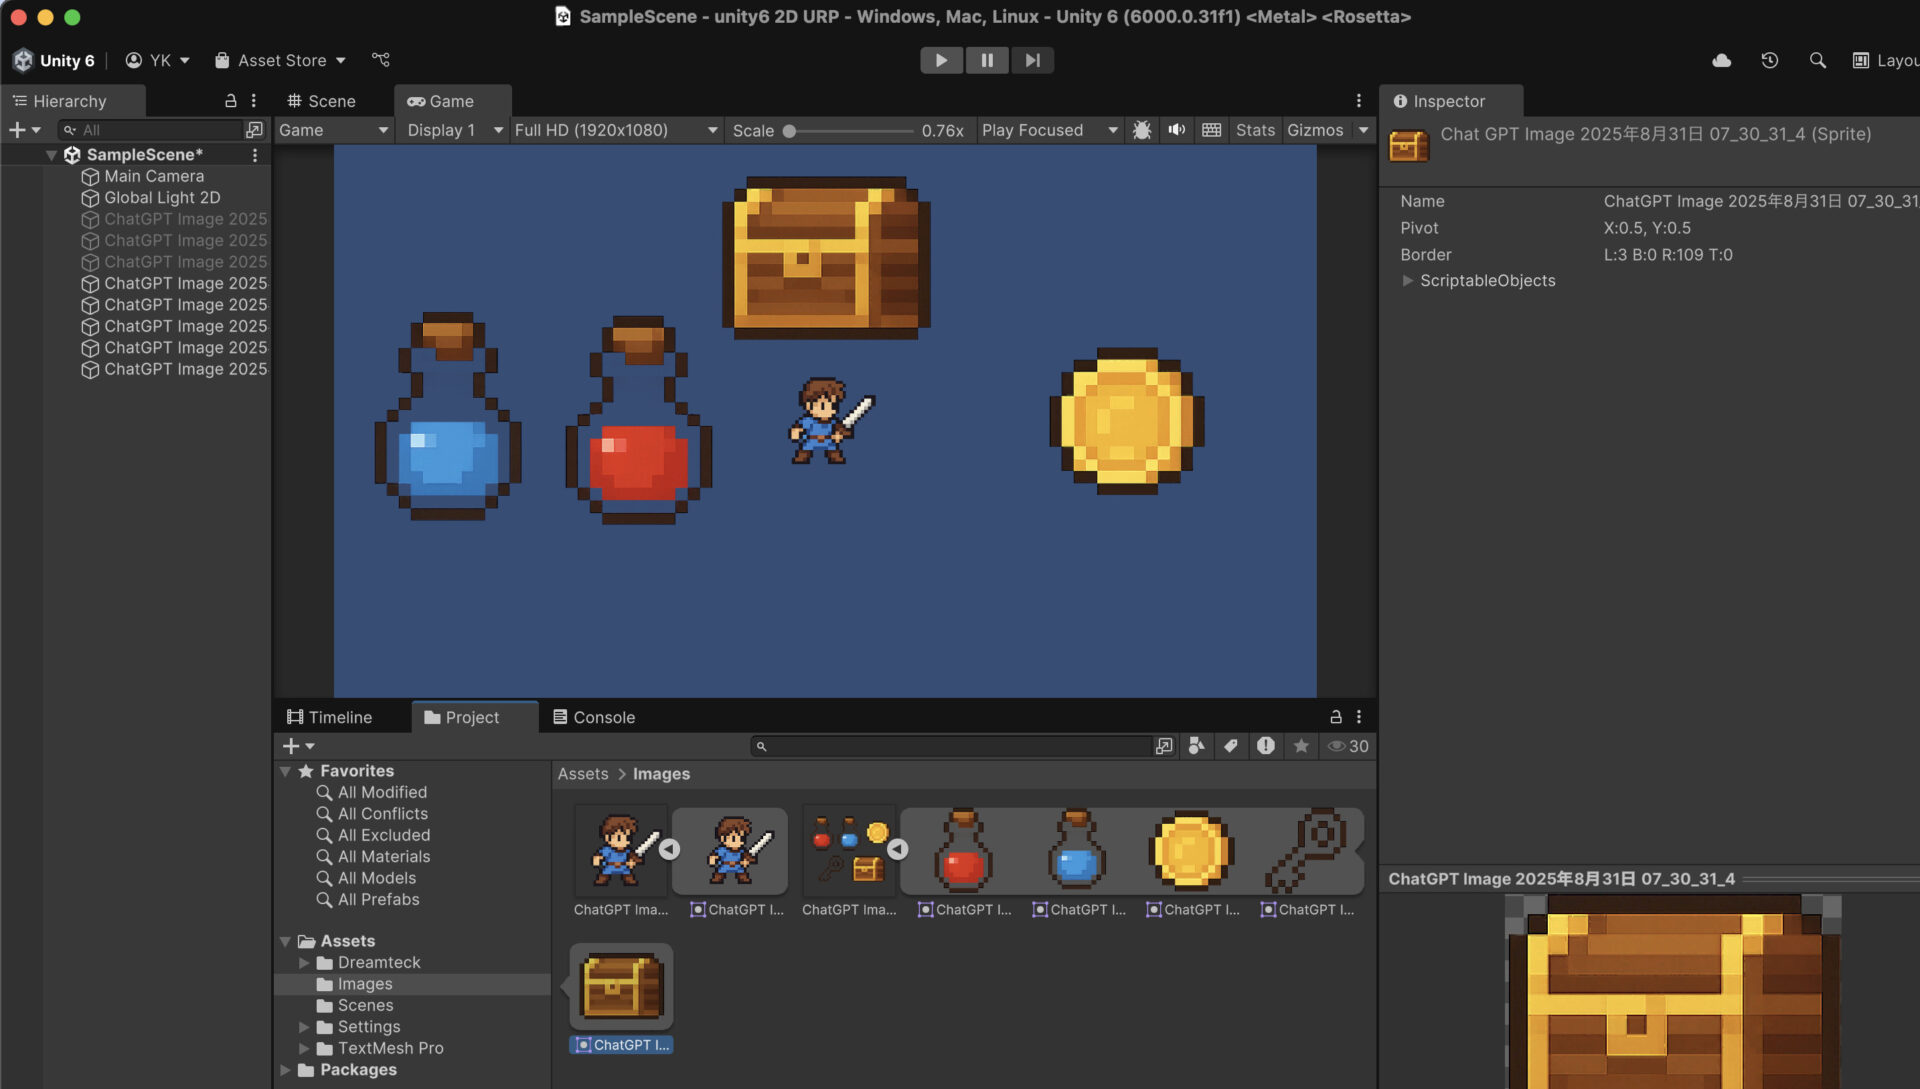Screen dimensions: 1920x1089
Task: Select All Prefabs favorite search
Action: [368, 900]
